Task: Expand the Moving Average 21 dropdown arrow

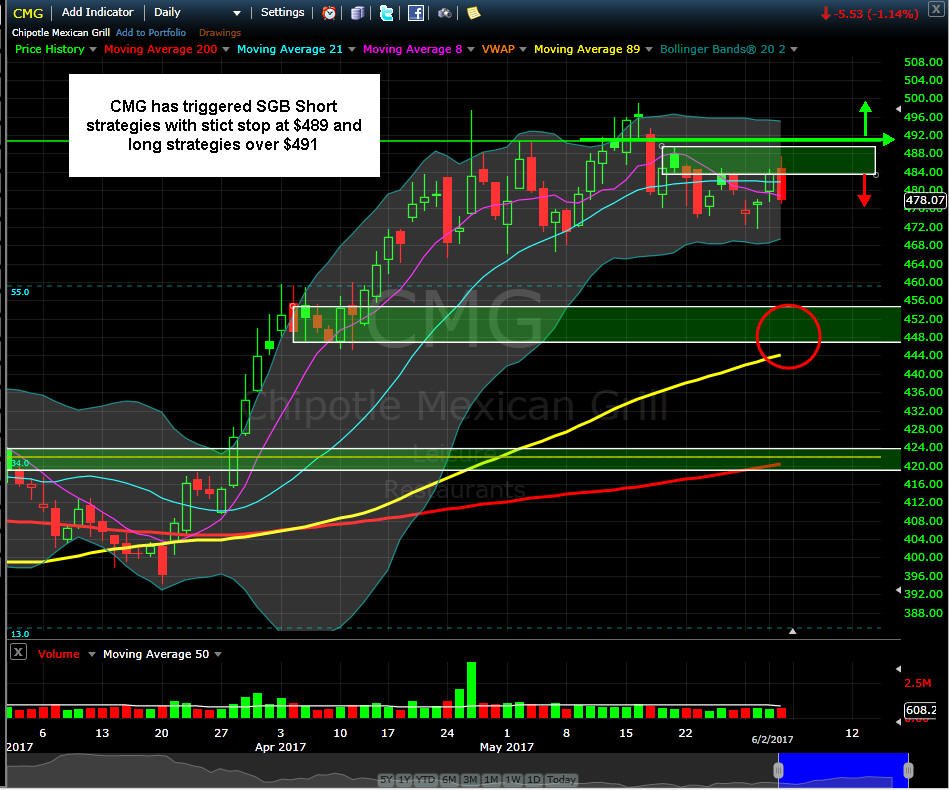Action: coord(352,49)
